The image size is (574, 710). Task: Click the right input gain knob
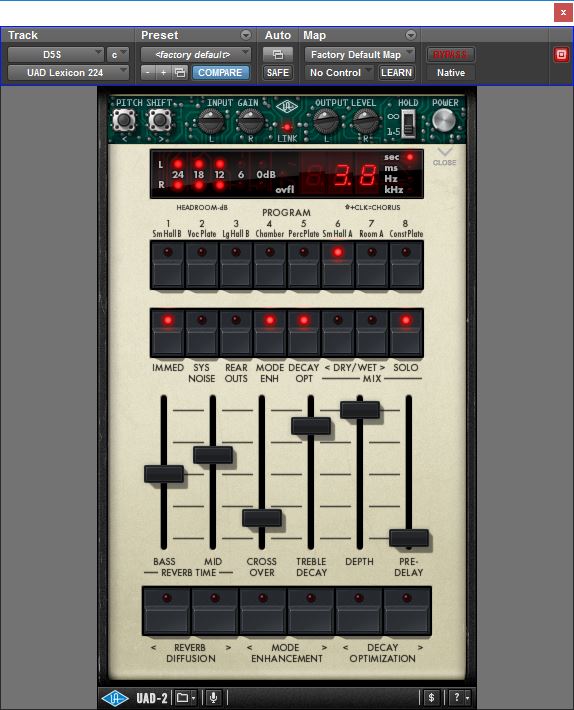tap(250, 121)
